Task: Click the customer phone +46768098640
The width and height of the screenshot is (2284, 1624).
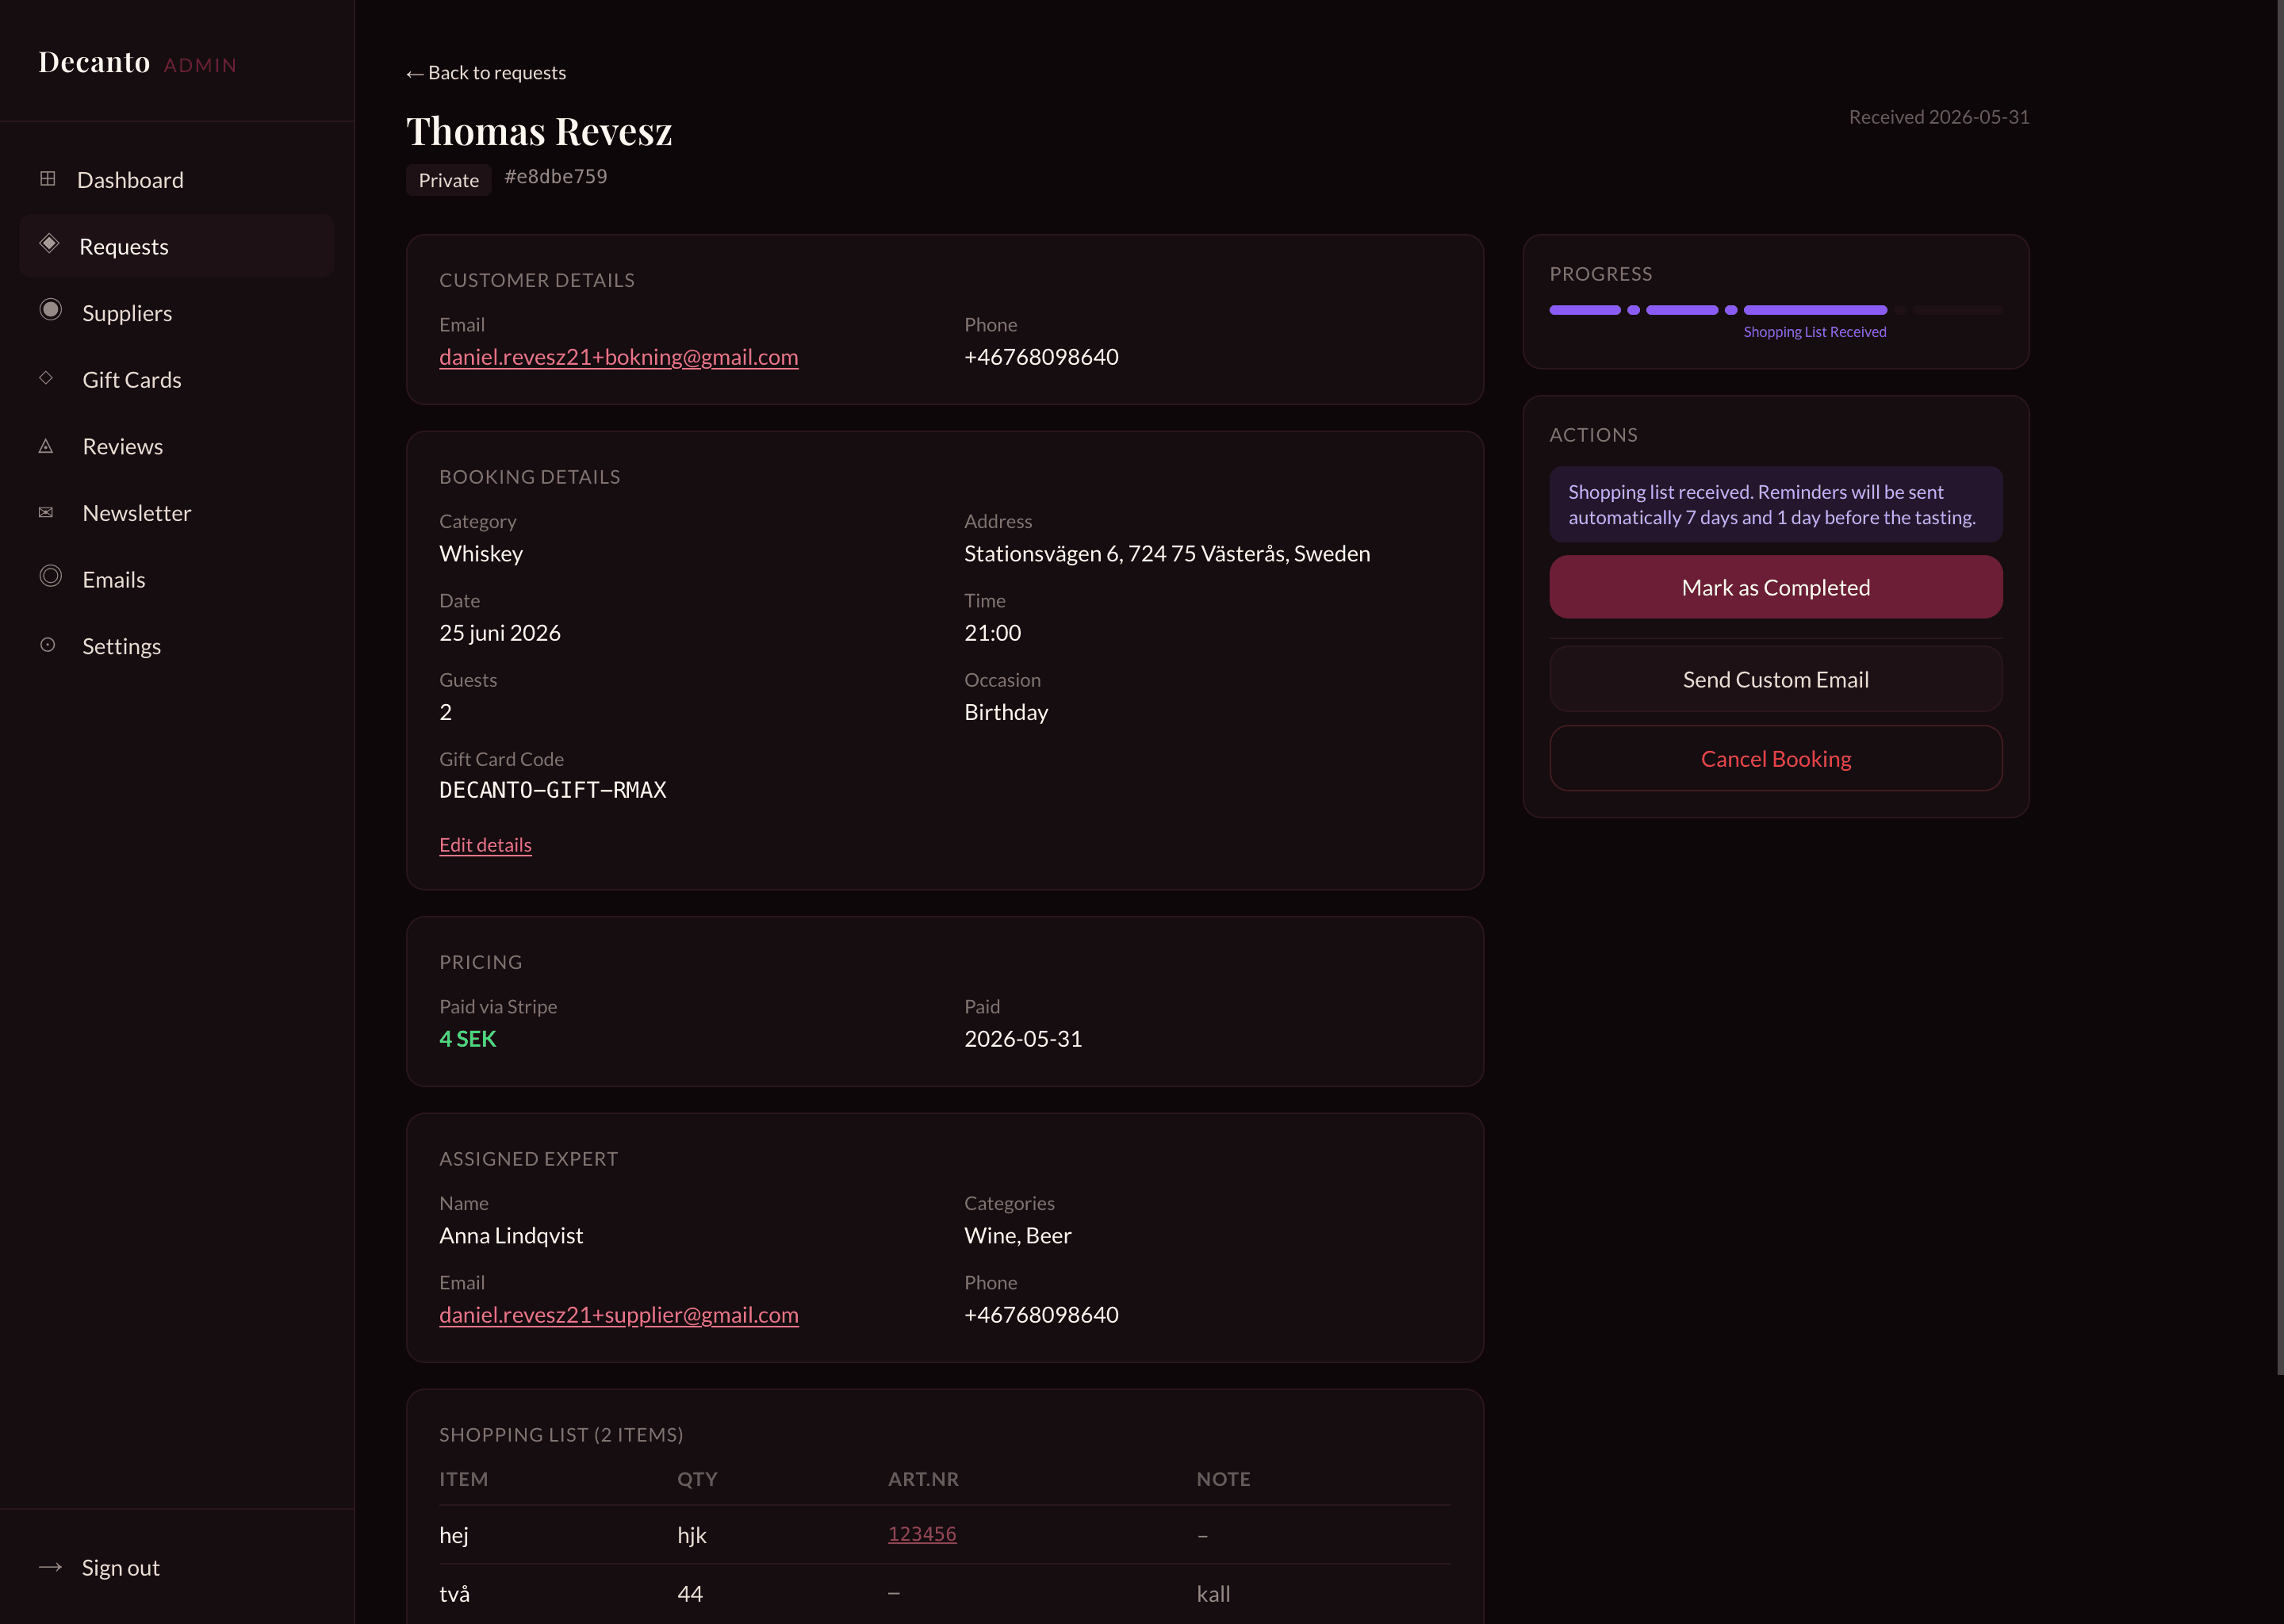Action: pyautogui.click(x=1041, y=357)
